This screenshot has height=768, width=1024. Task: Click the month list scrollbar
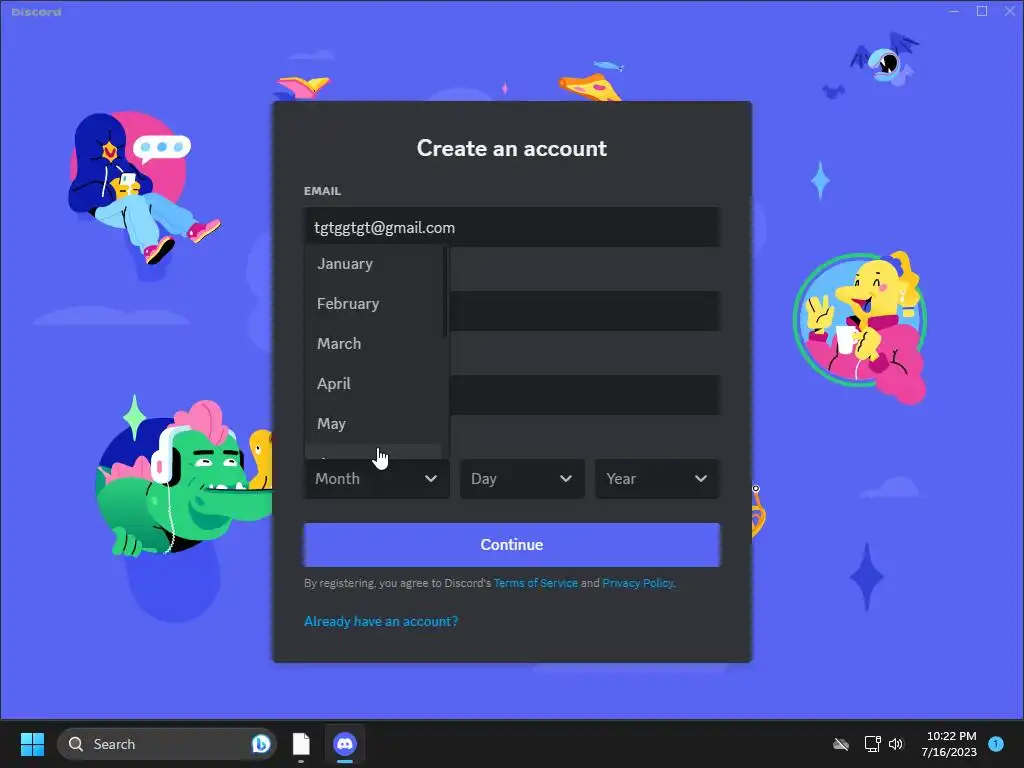click(x=445, y=292)
